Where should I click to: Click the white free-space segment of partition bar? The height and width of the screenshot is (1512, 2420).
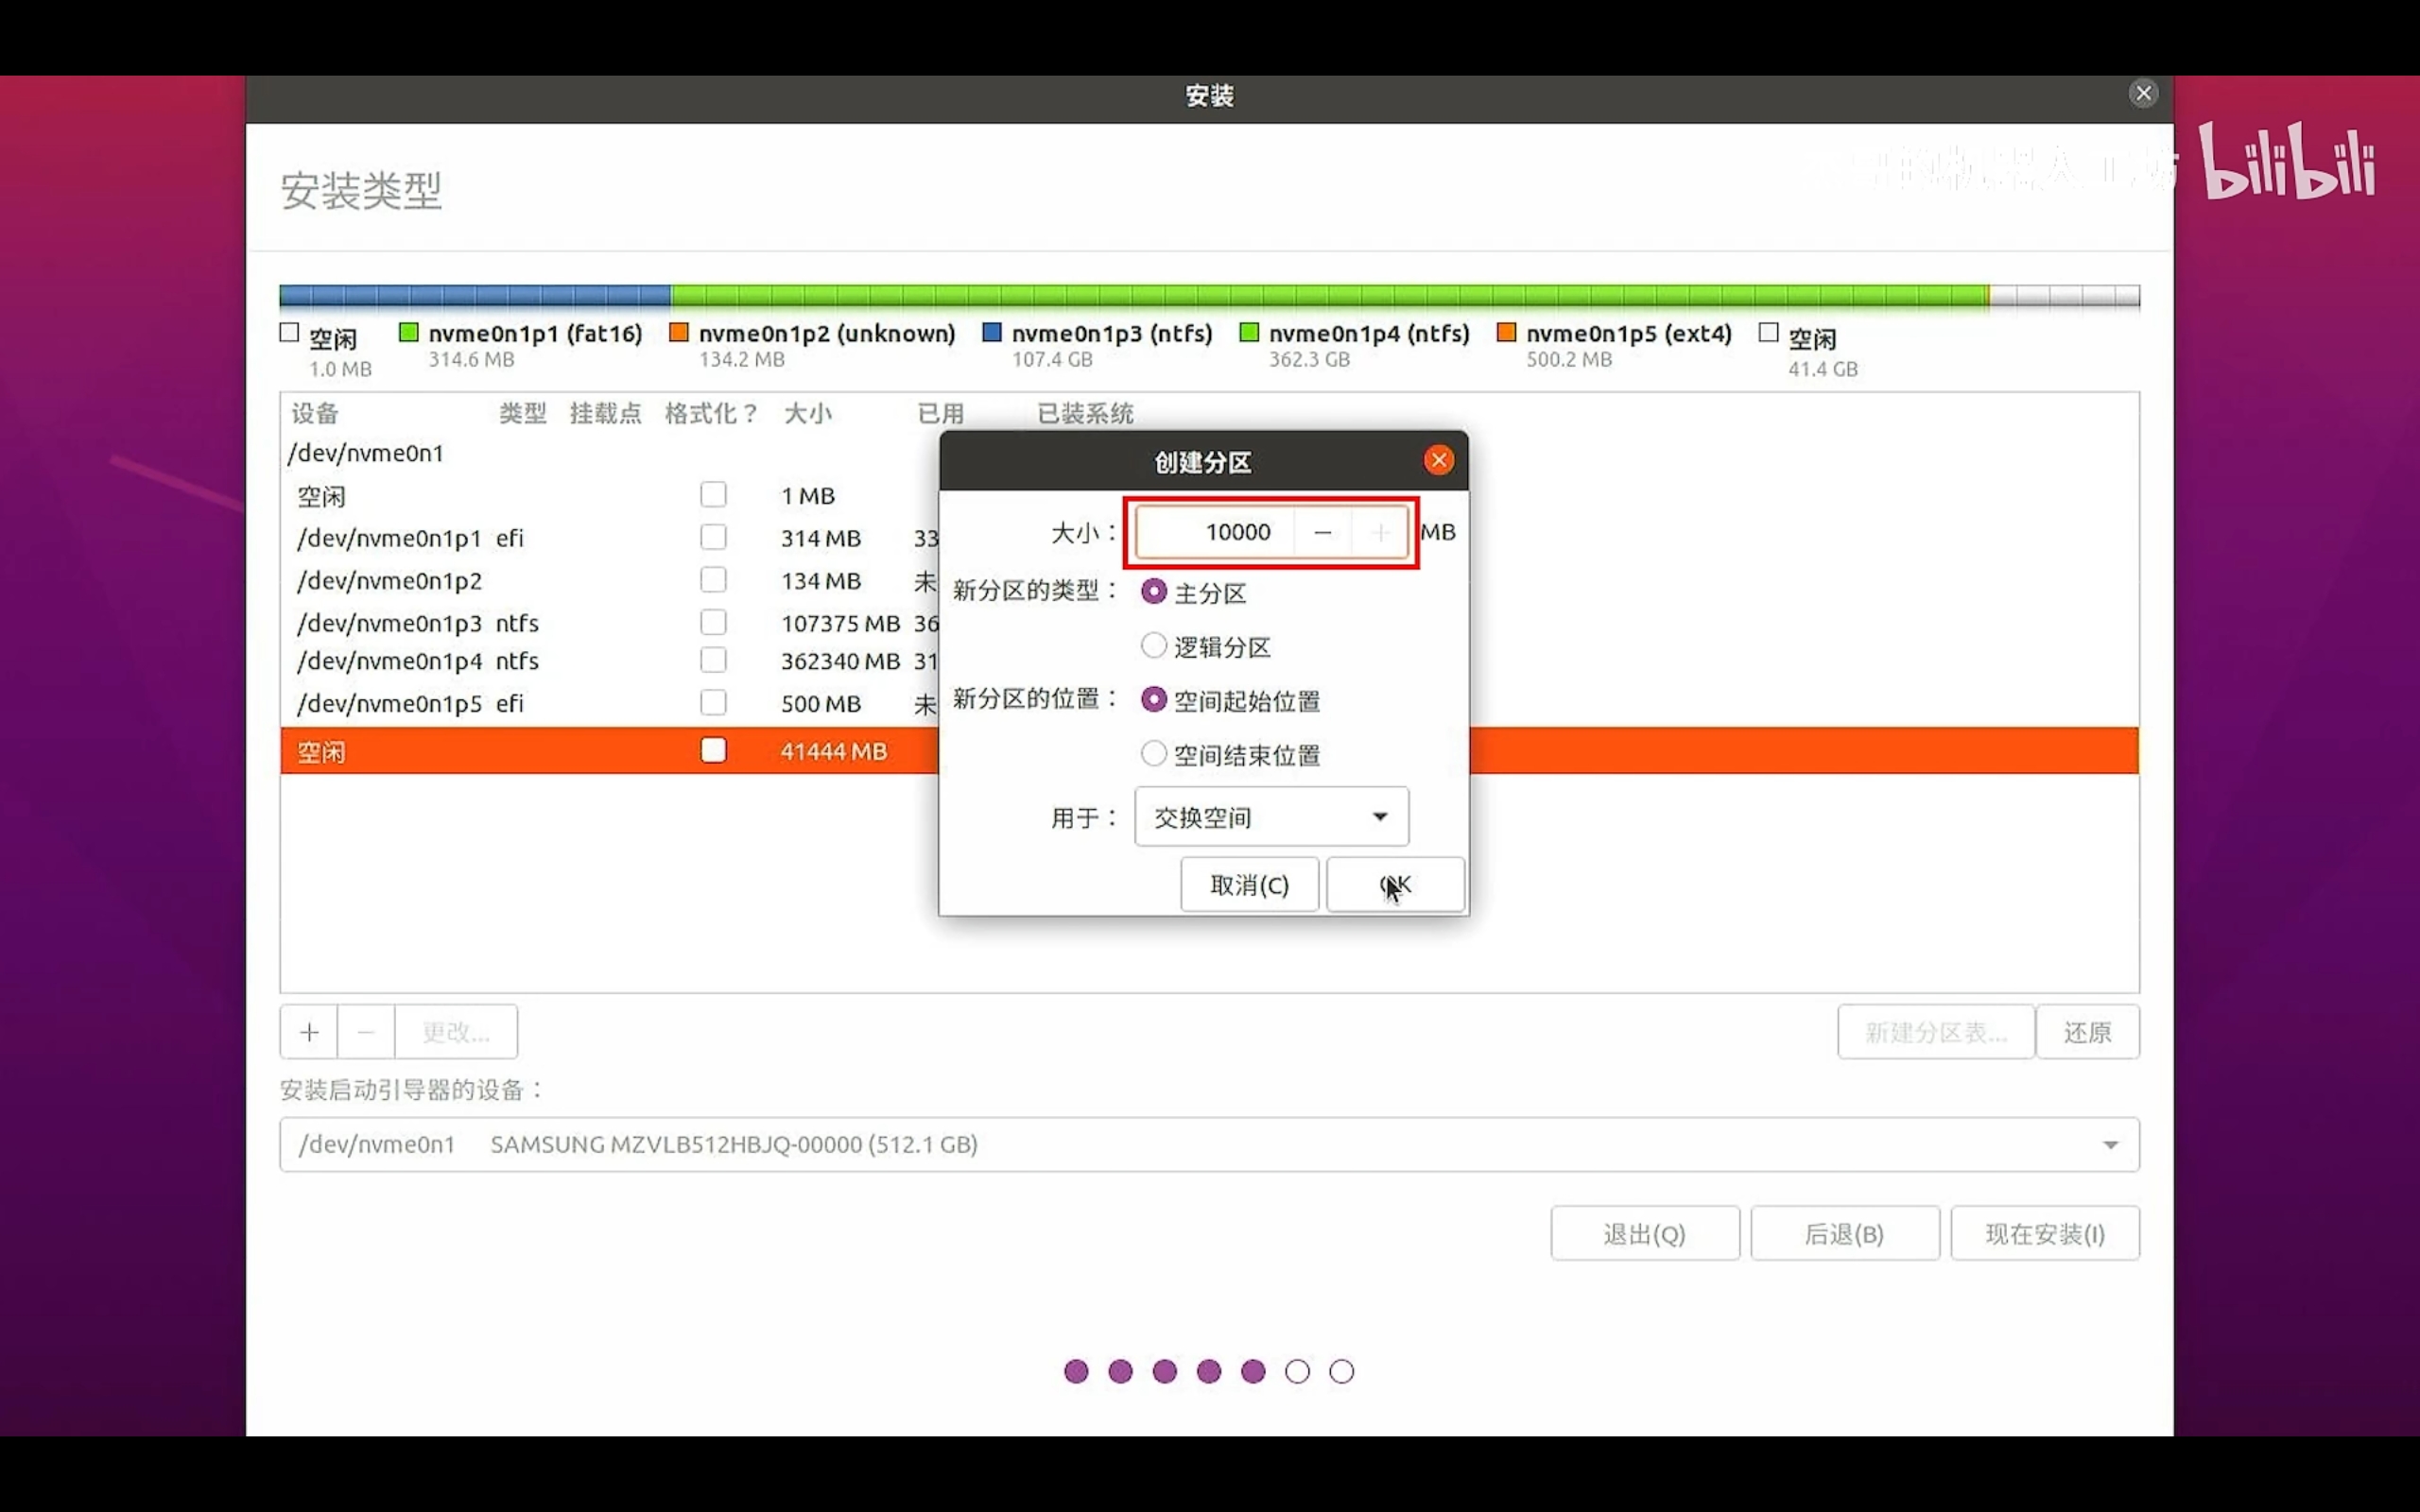click(2065, 295)
